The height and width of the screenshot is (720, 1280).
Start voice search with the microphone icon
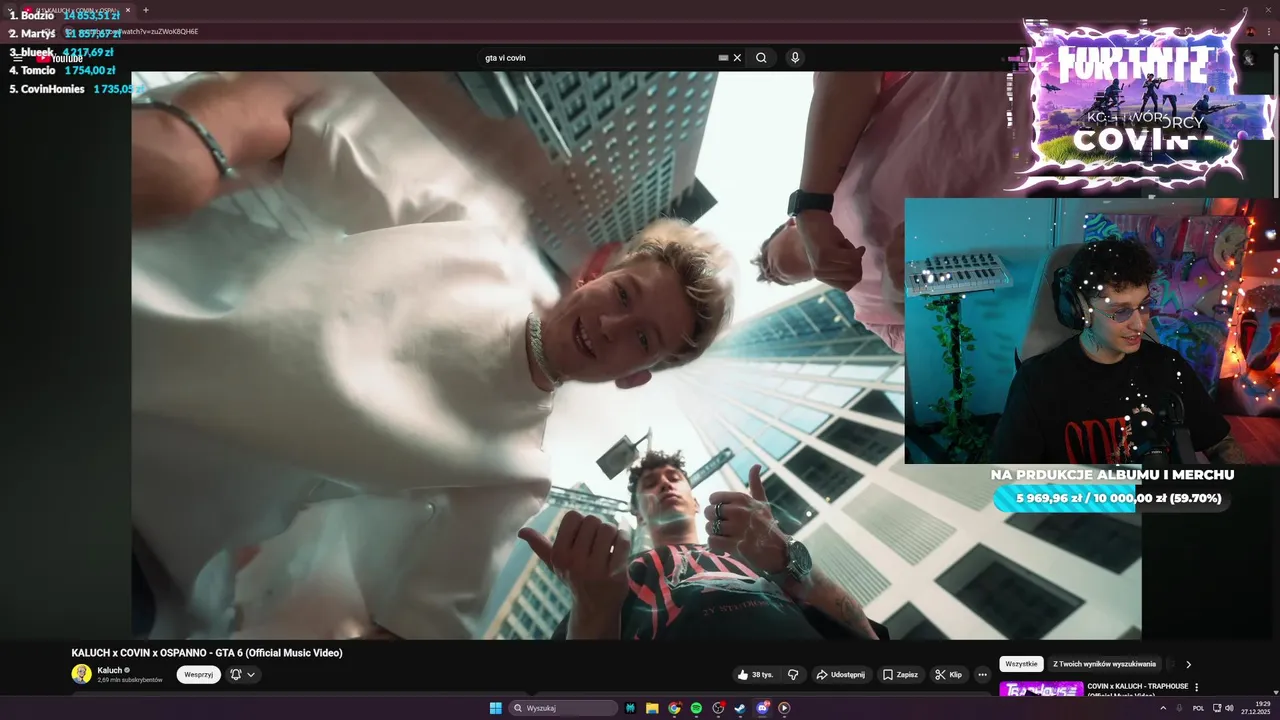pos(795,58)
